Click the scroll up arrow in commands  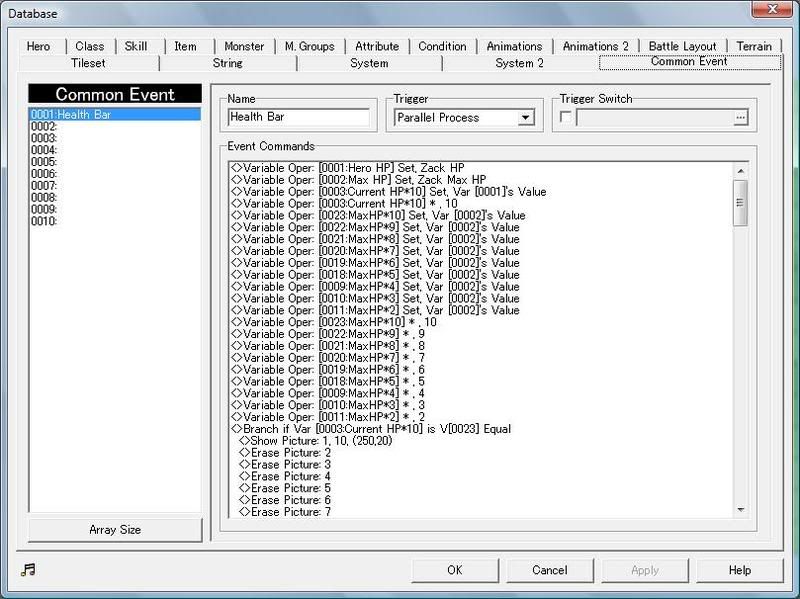(x=740, y=171)
